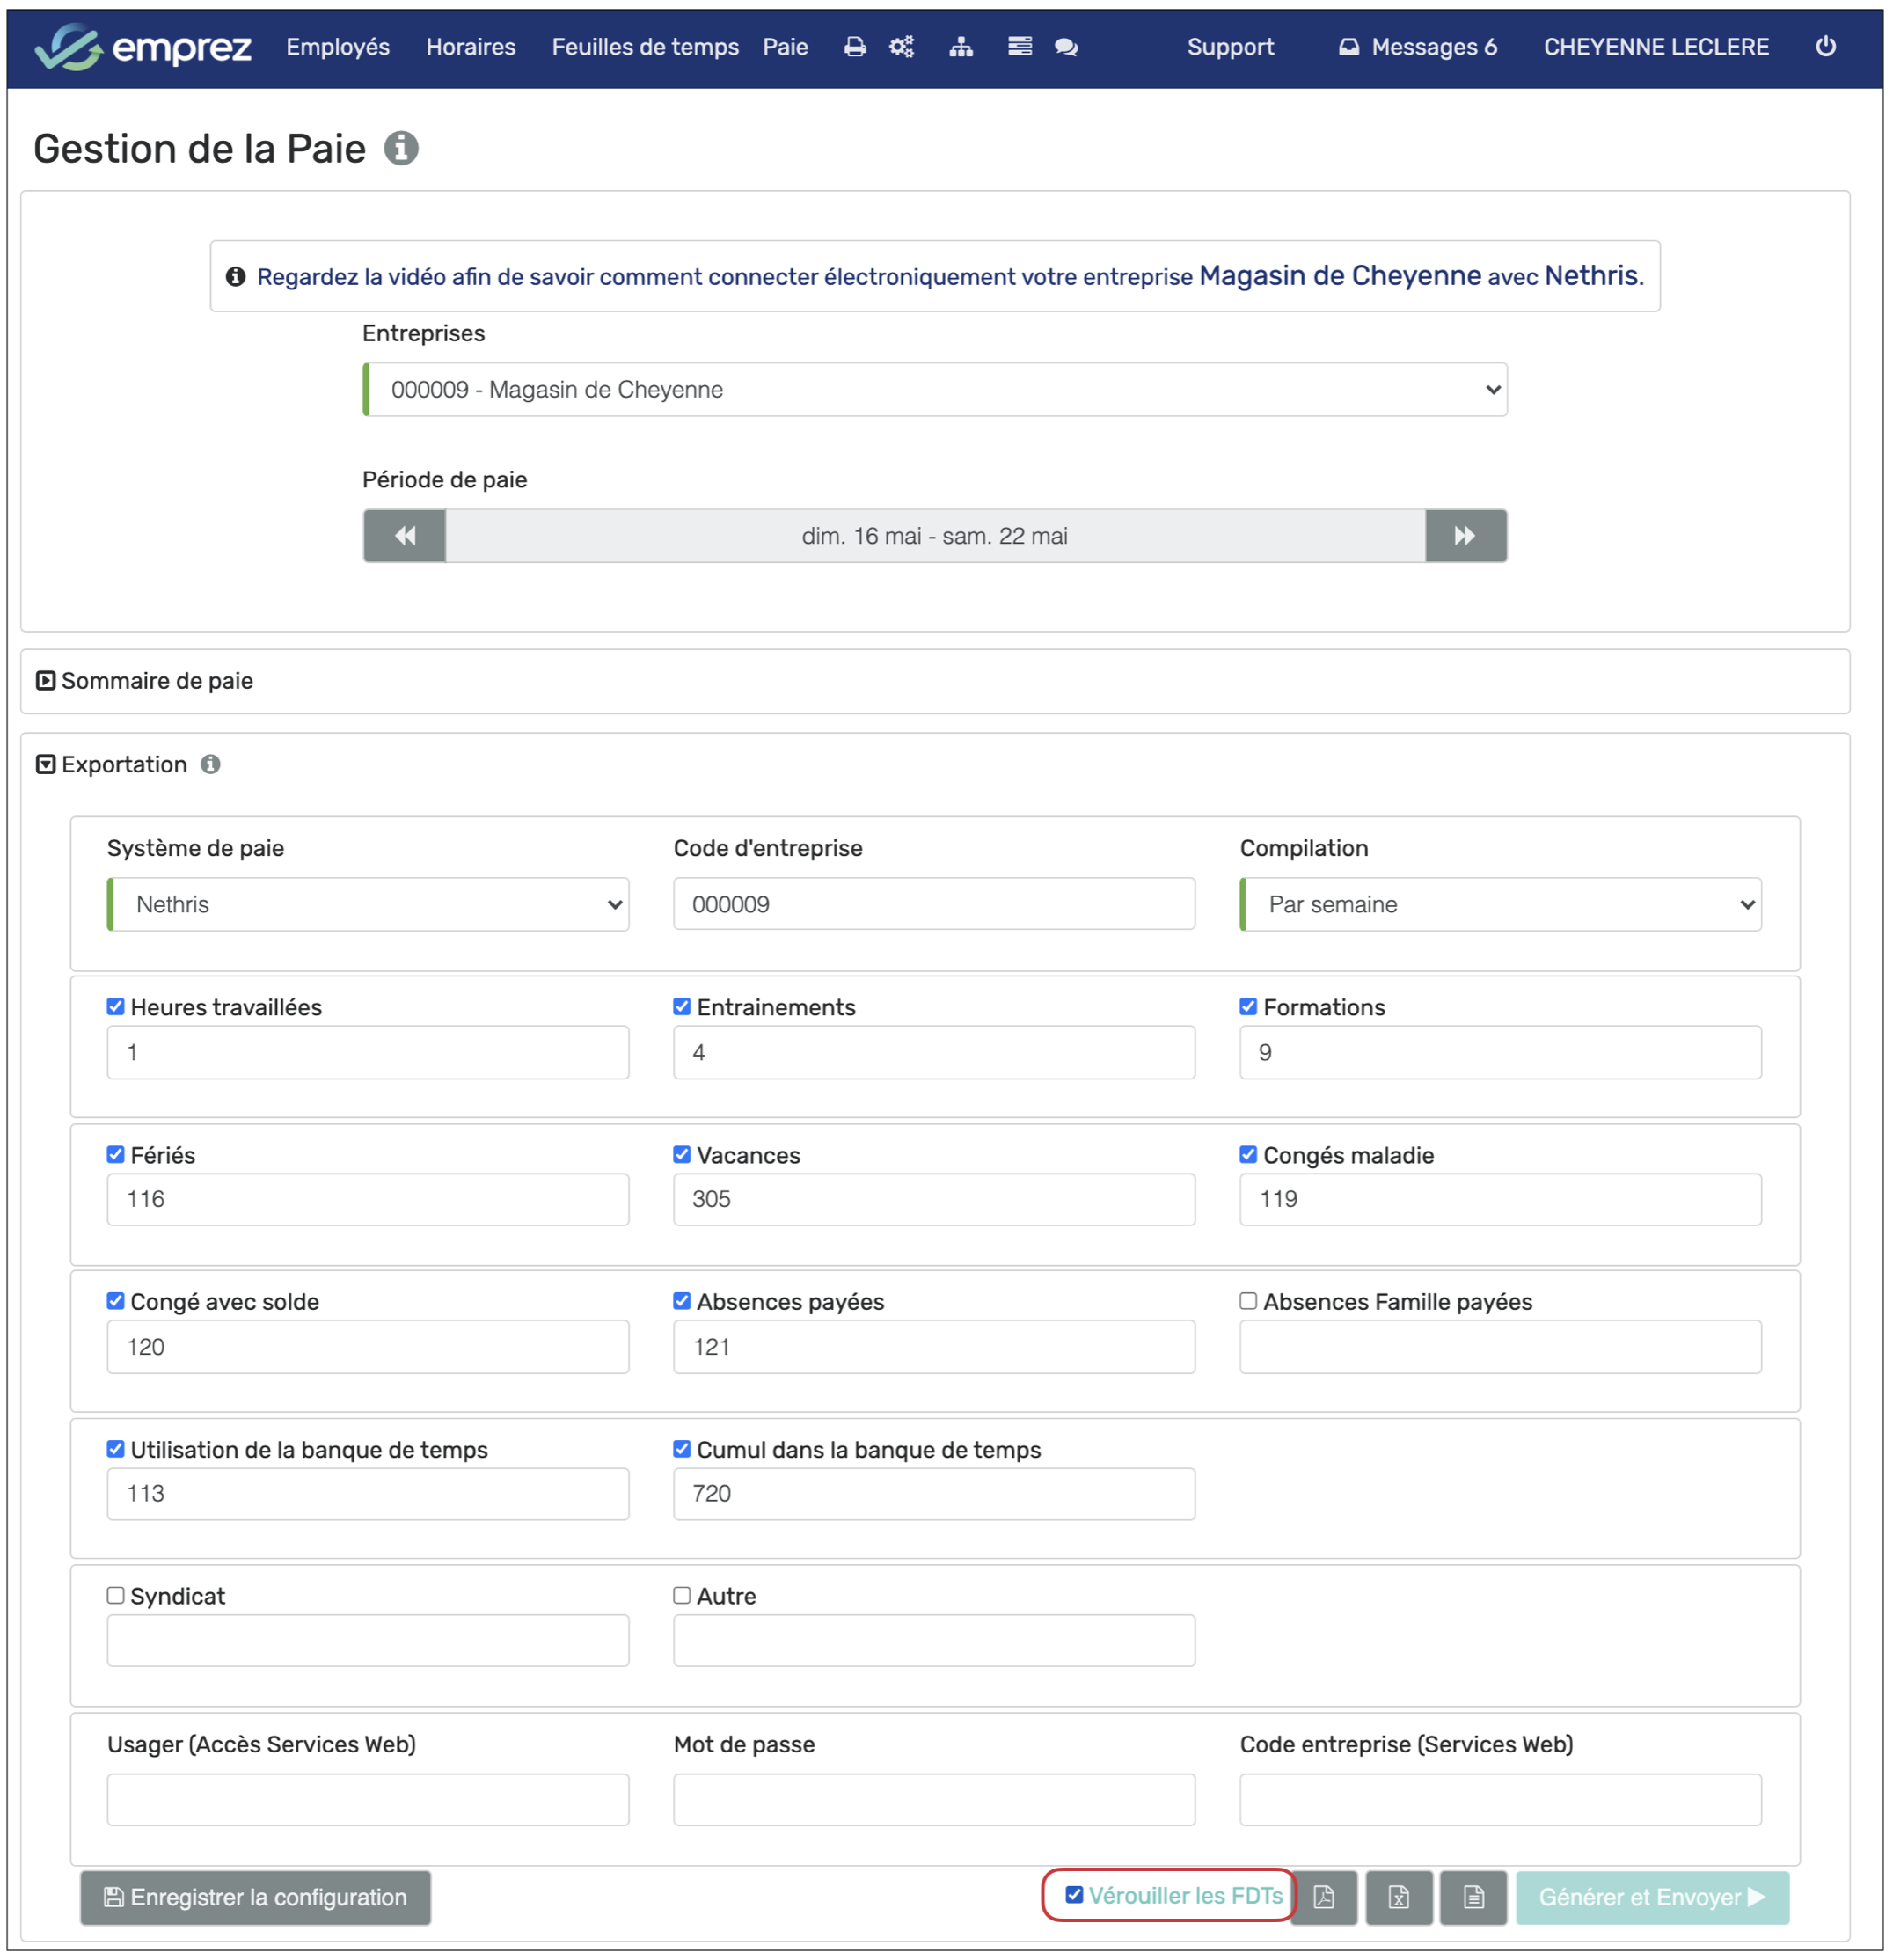This screenshot has height=1960, width=1893.
Task: Open Système de paie dropdown
Action: (x=368, y=904)
